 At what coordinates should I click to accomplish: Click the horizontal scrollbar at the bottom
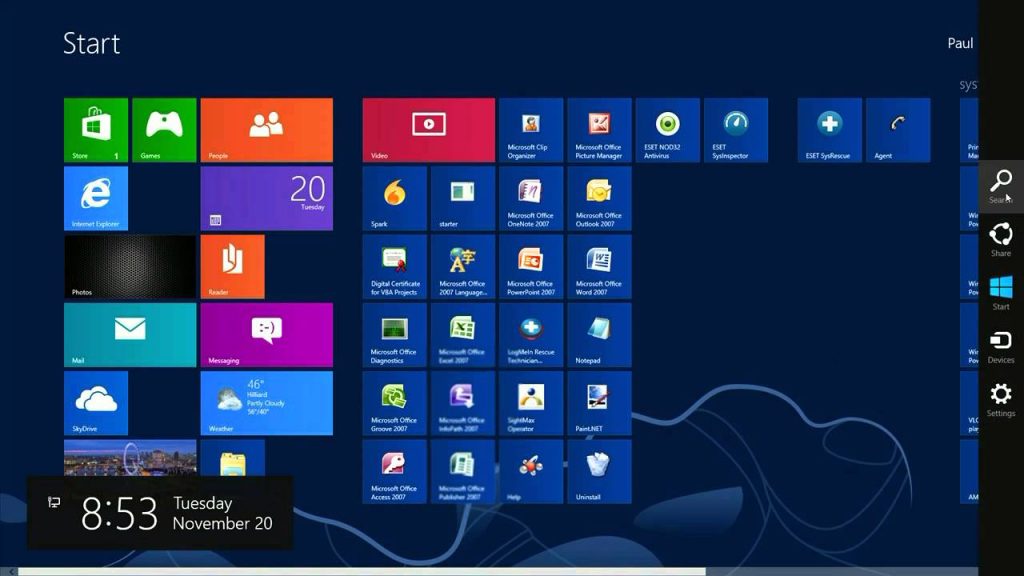[x=362, y=571]
